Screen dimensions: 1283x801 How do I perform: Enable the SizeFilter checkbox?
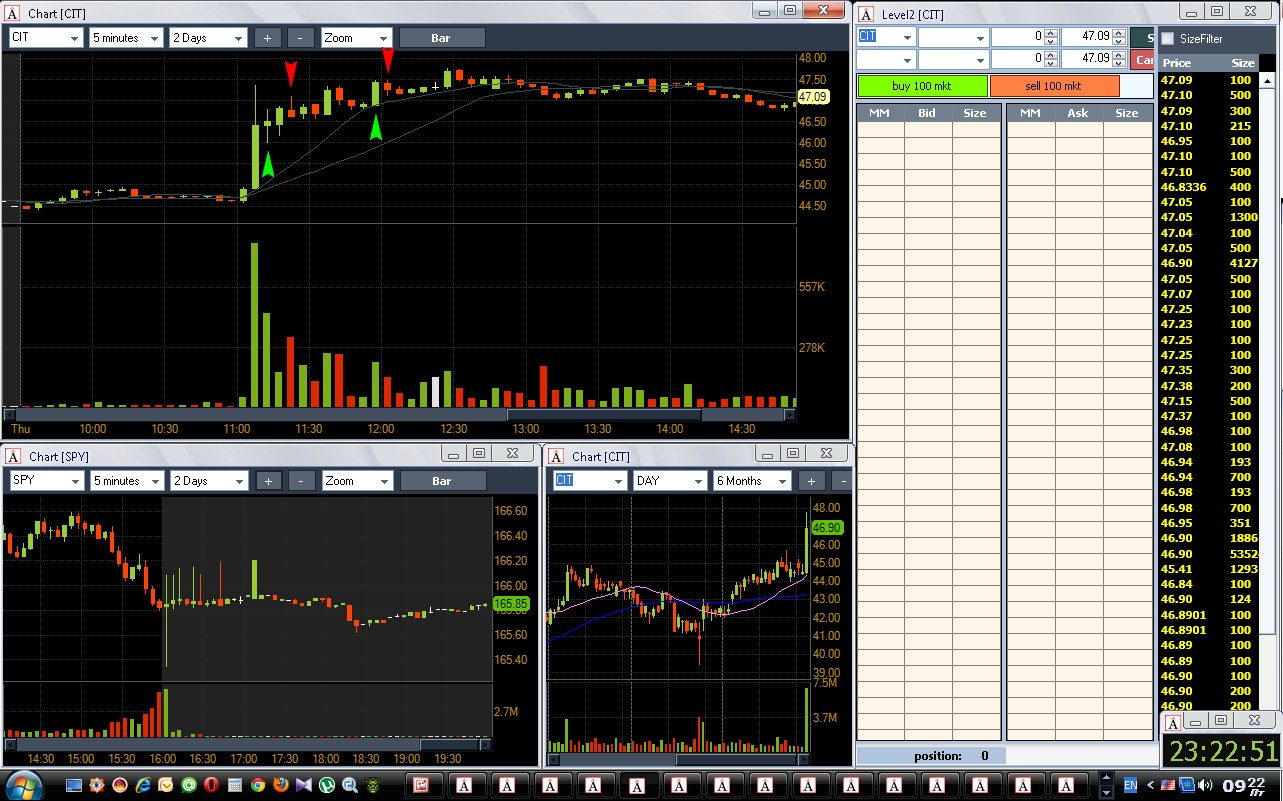1167,39
